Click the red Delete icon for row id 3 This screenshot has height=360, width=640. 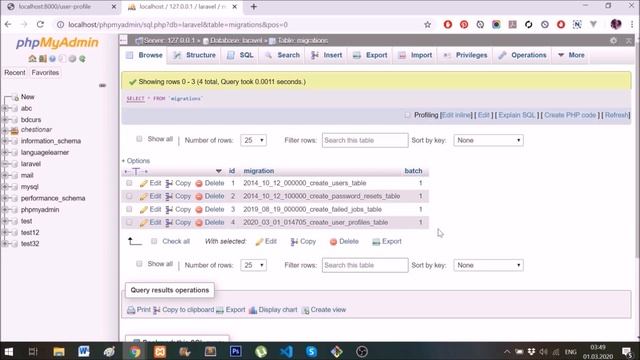point(199,210)
